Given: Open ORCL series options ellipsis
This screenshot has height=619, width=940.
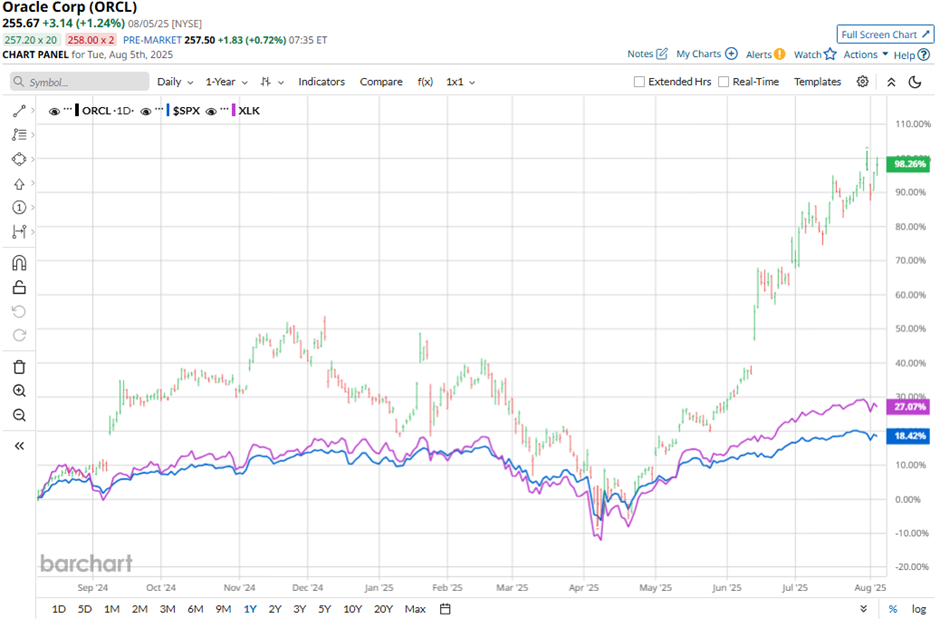Looking at the screenshot, I should pyautogui.click(x=68, y=109).
